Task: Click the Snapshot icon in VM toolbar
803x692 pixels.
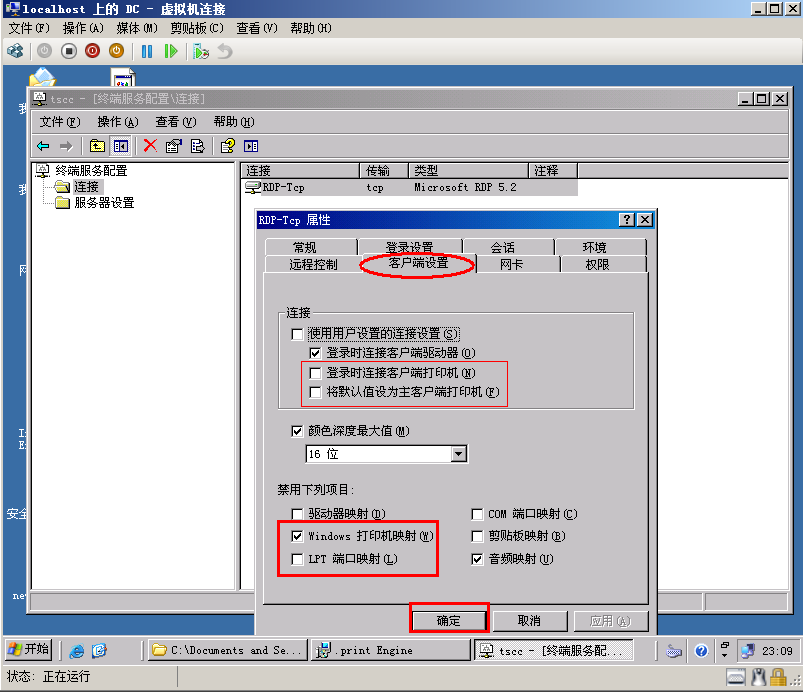Action: (201, 51)
